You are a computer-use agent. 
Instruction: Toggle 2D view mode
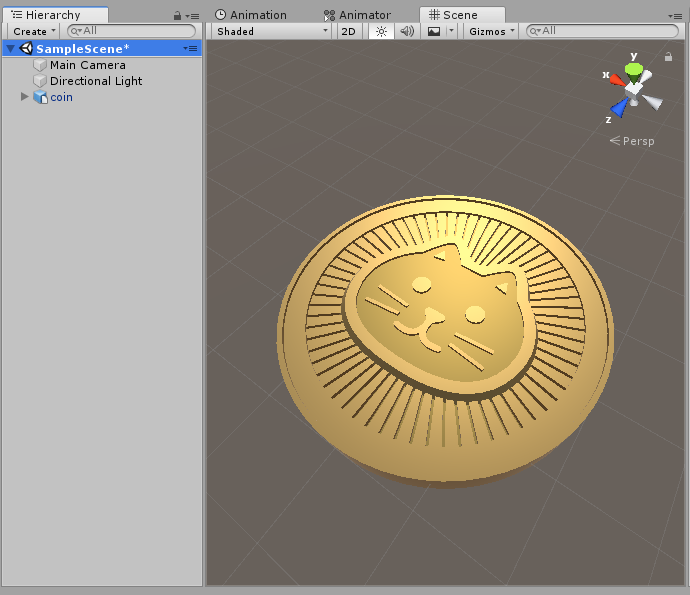(349, 31)
